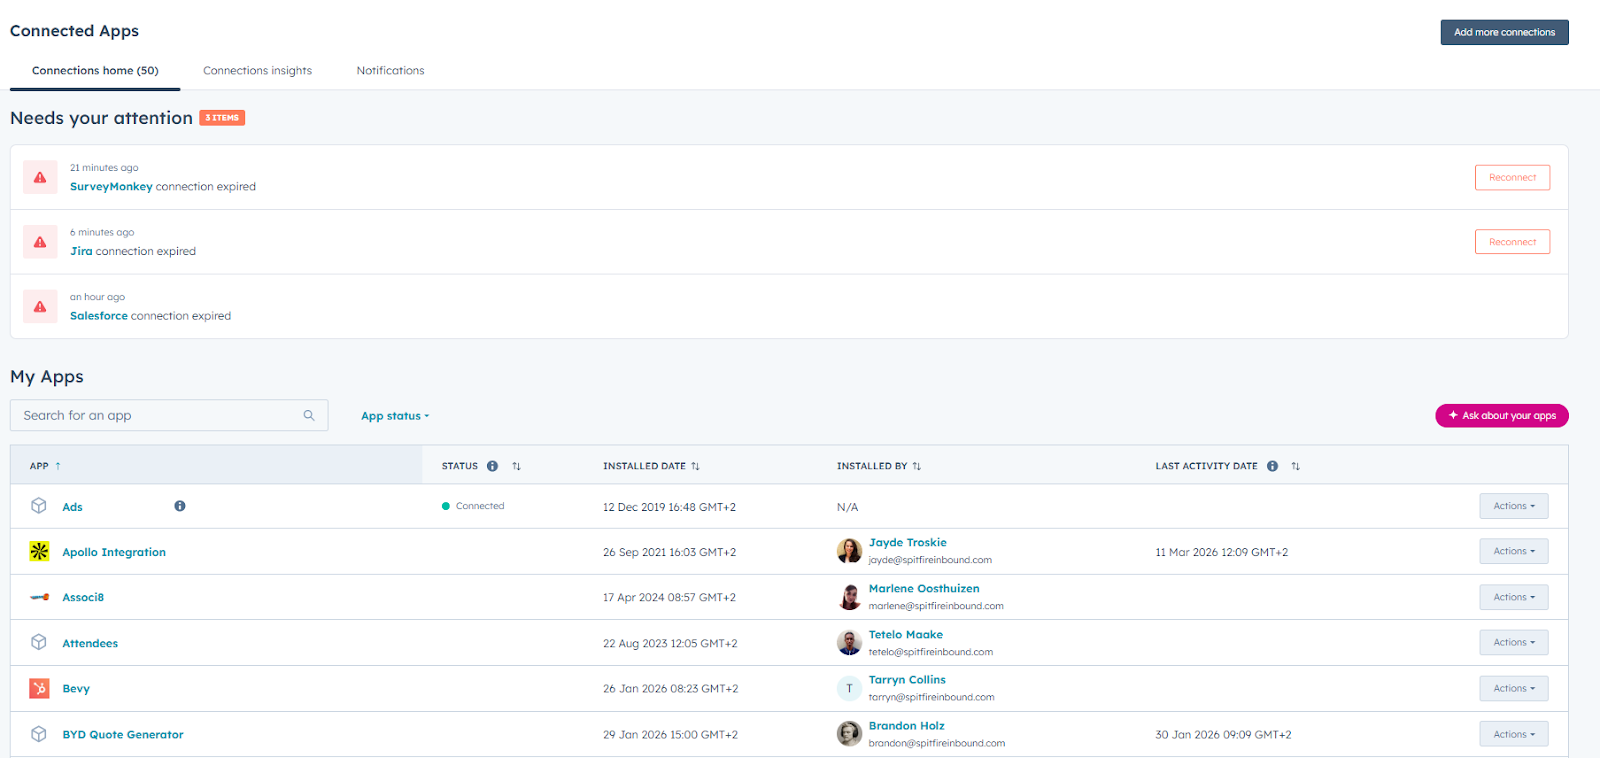Open the Salesforce link
This screenshot has height=758, width=1600.
99,316
